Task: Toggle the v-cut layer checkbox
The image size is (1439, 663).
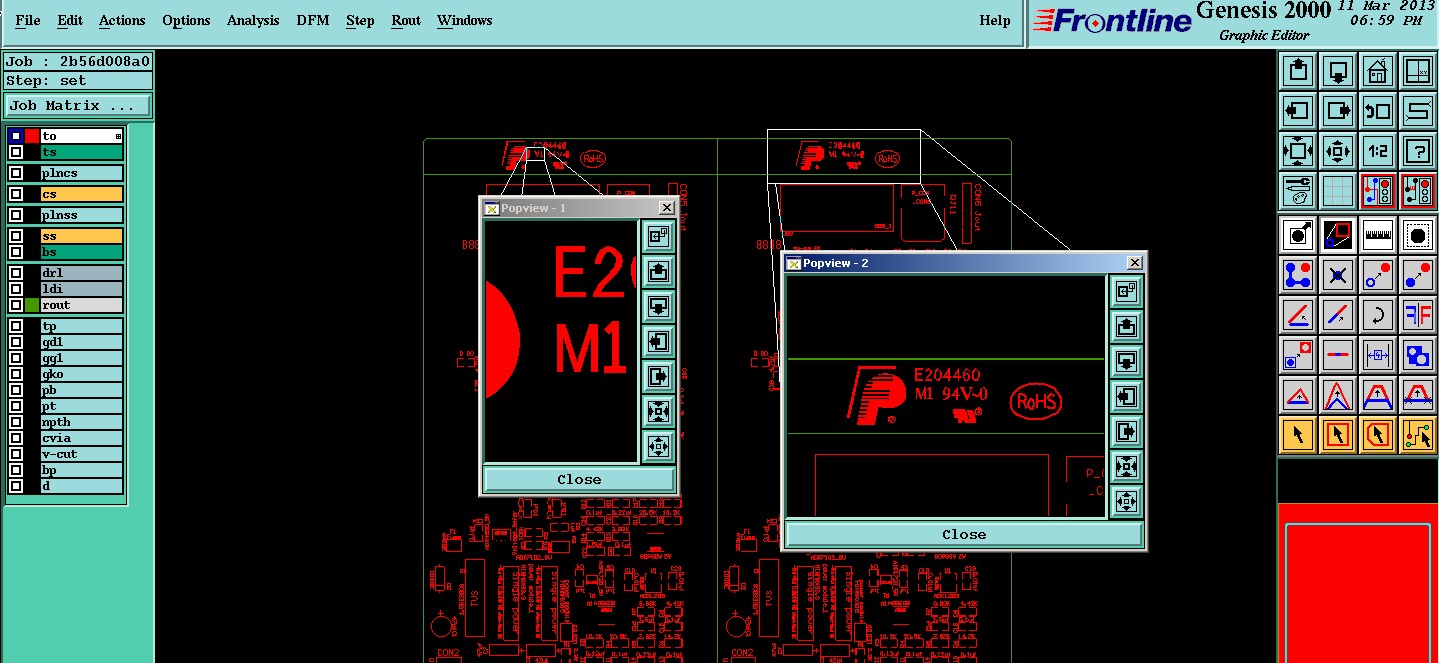Action: click(x=15, y=454)
